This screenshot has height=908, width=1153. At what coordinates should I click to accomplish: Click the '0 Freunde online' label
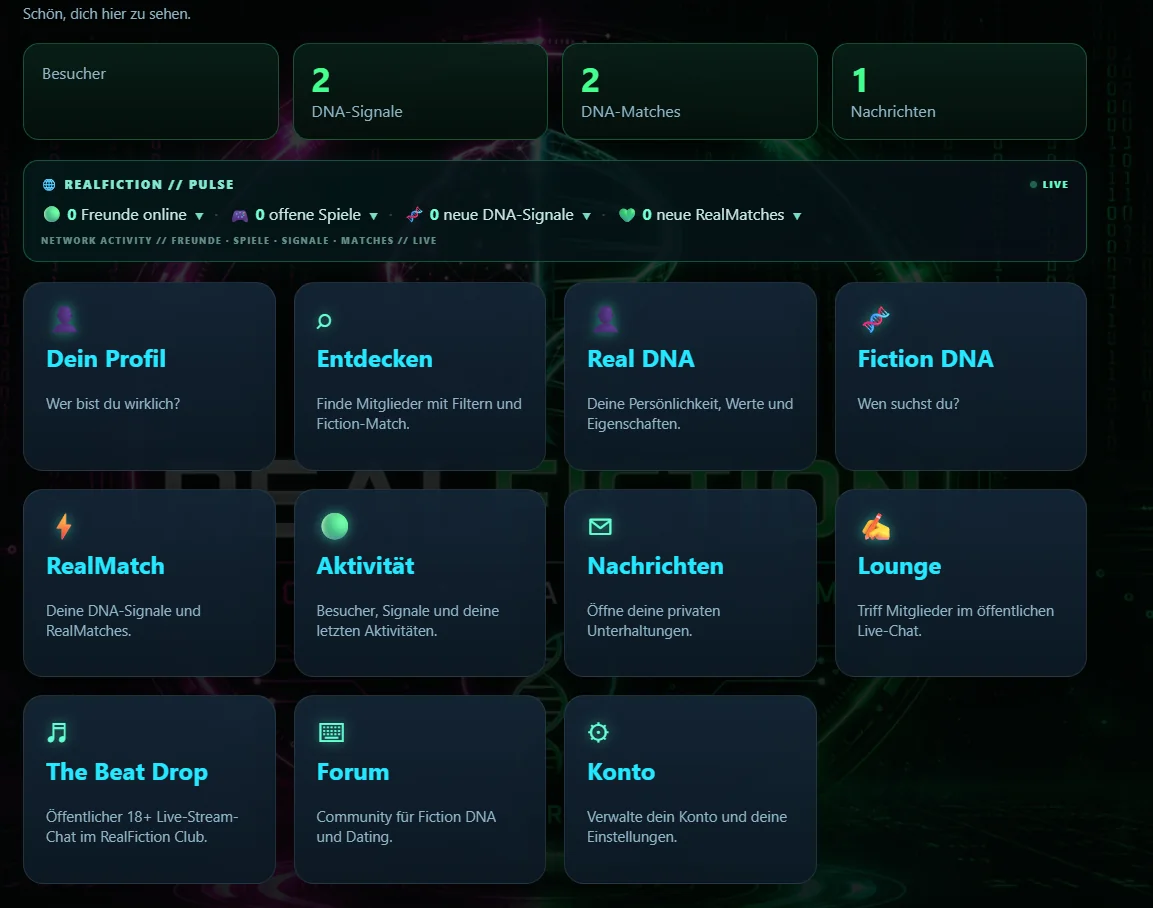pyautogui.click(x=126, y=215)
